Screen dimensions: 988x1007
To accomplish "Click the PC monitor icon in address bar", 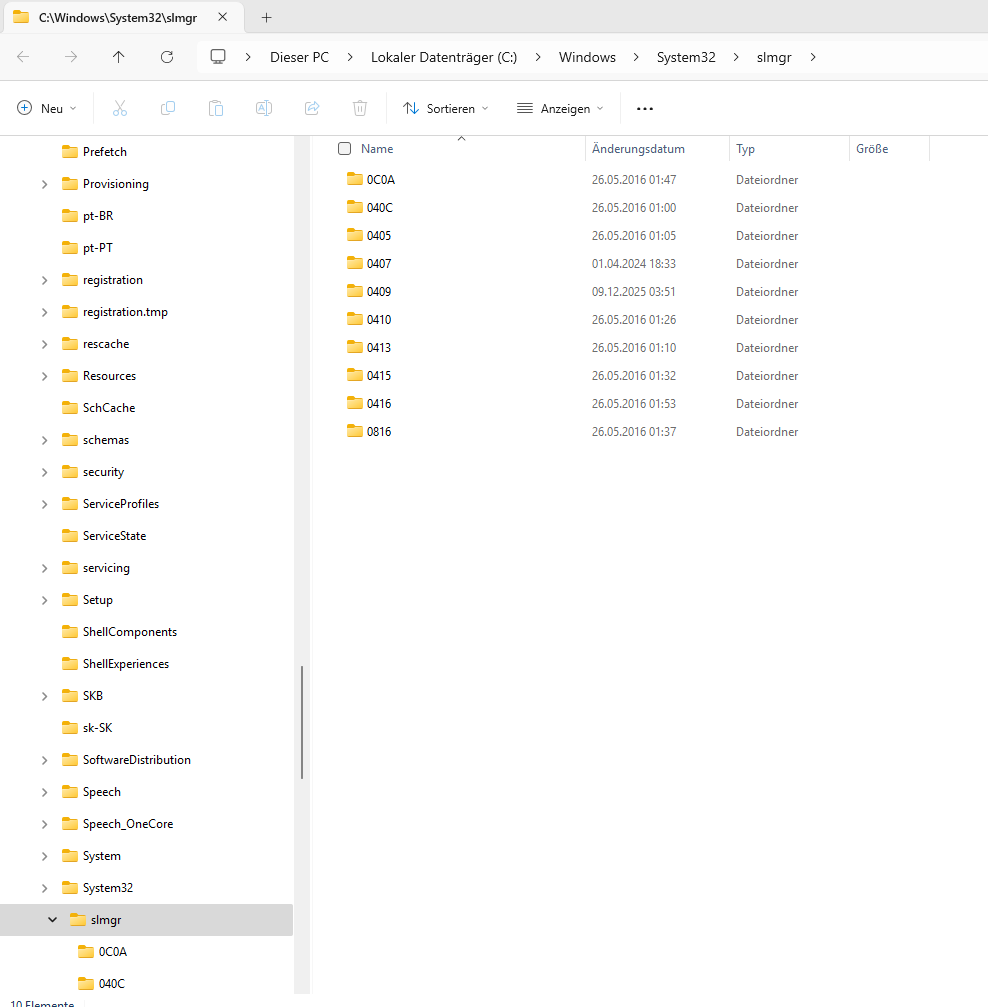I will [218, 57].
